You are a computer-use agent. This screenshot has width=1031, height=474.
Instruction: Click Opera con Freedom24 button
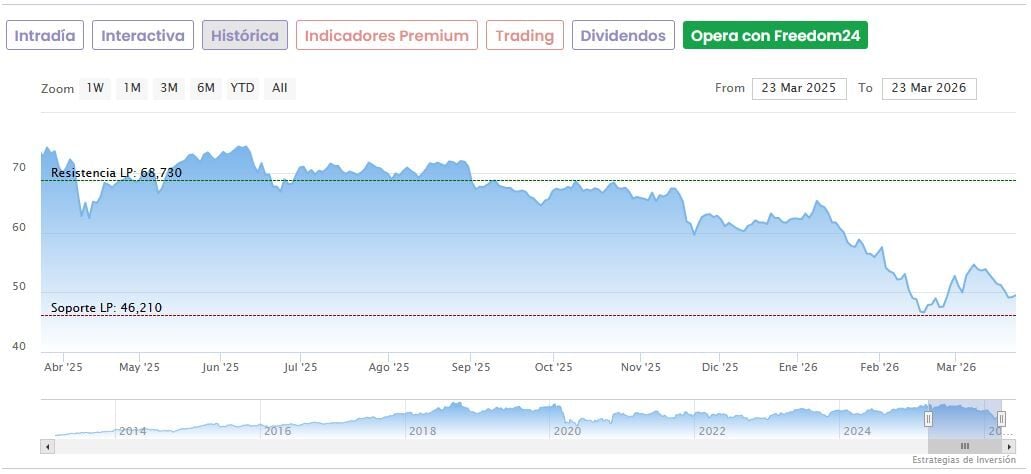pos(775,36)
